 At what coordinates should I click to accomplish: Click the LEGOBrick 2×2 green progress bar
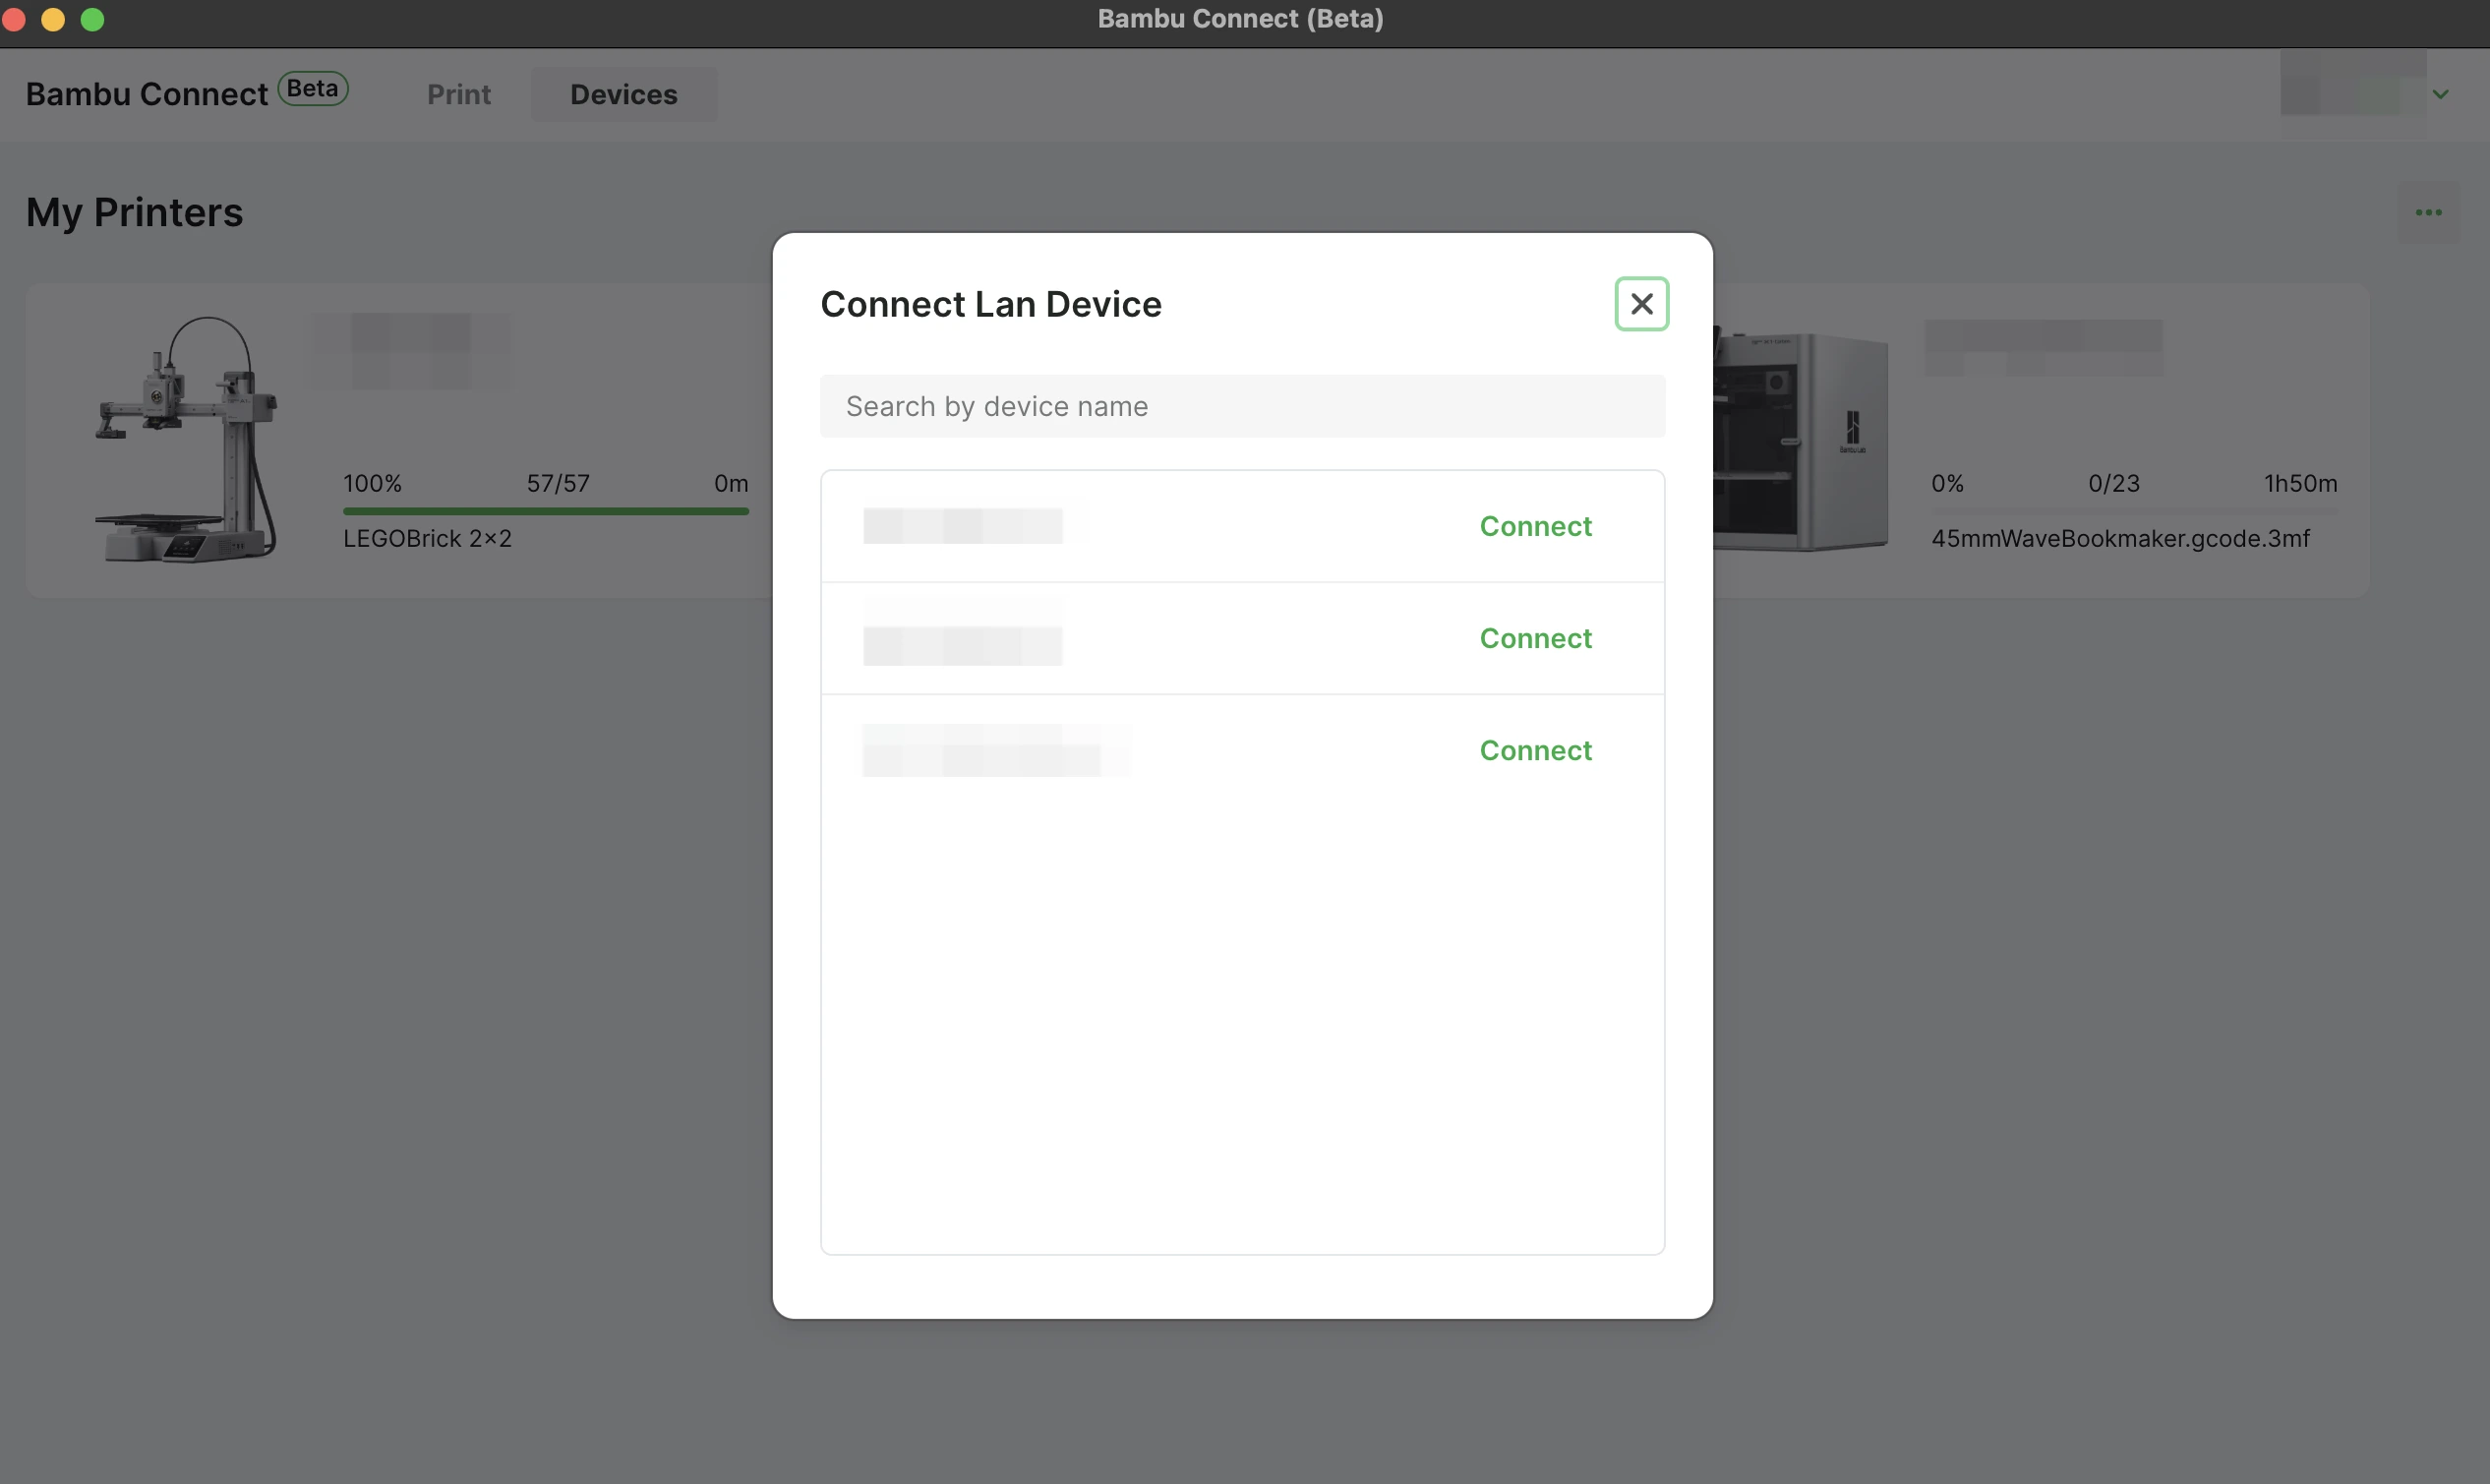click(x=545, y=511)
